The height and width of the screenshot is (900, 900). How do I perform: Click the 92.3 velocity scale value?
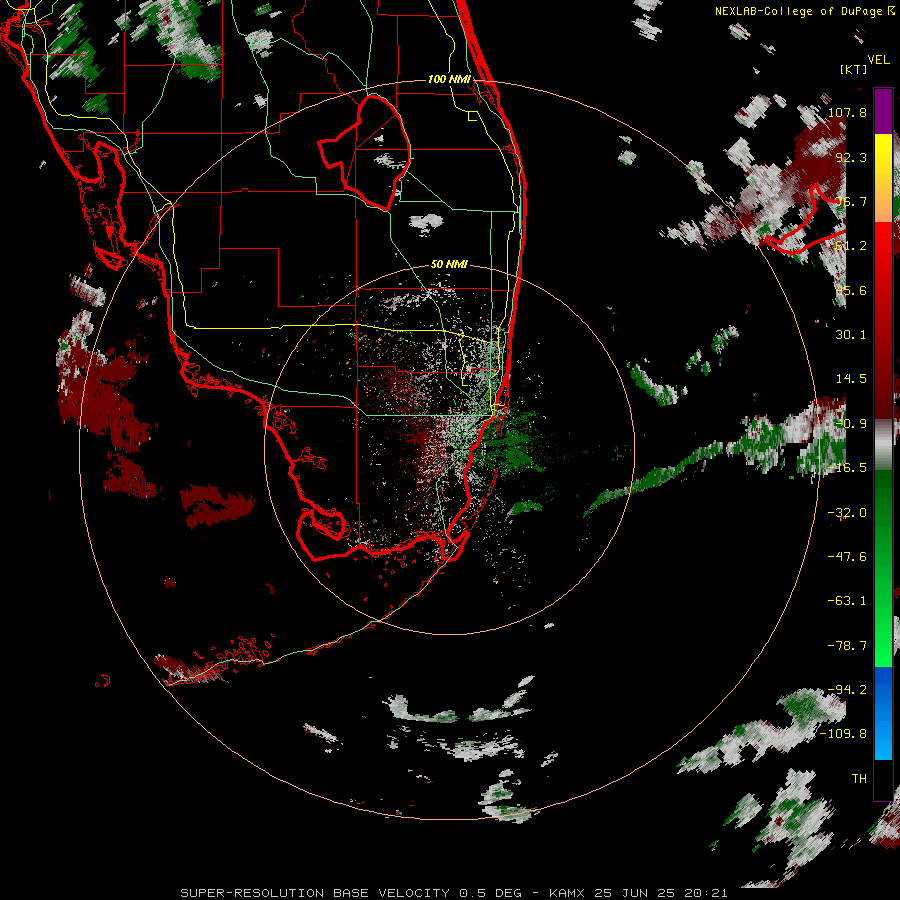click(x=851, y=157)
